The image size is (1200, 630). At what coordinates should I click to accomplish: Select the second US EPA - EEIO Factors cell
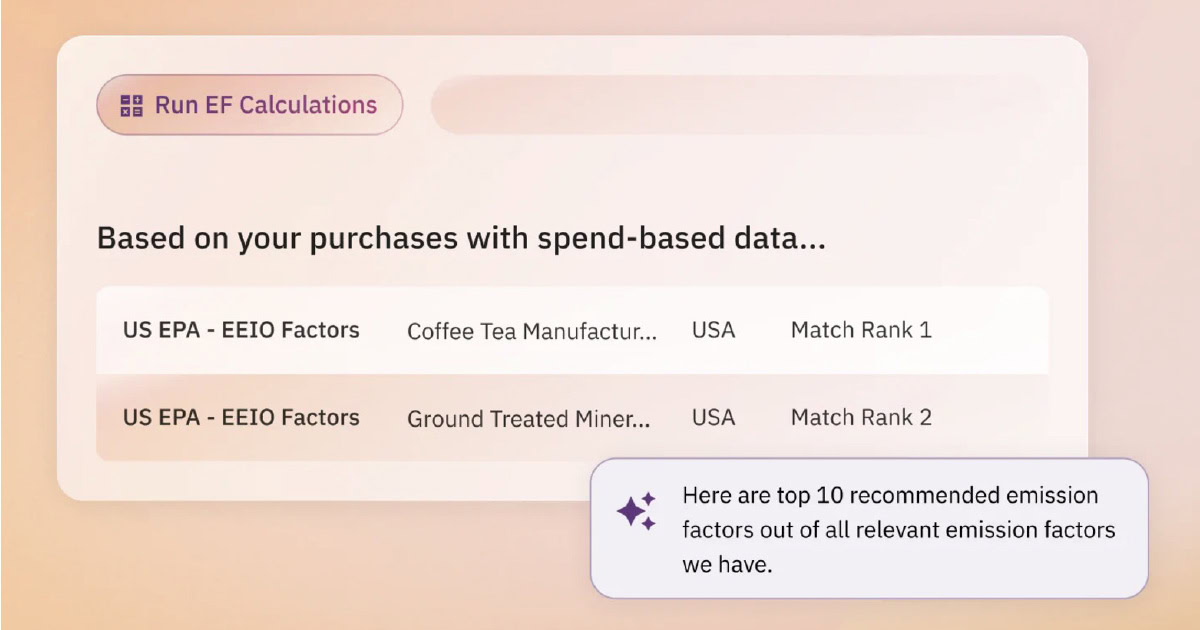(241, 417)
